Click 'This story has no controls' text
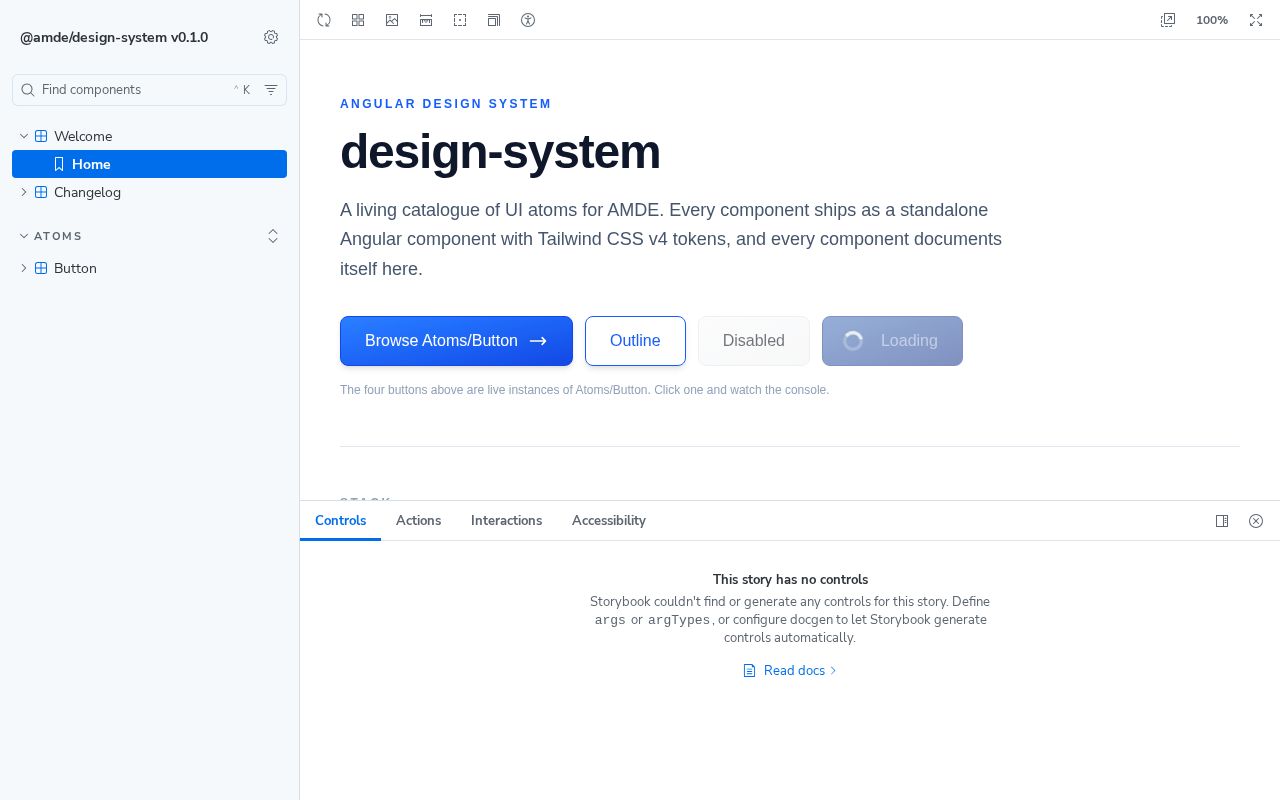 (790, 580)
